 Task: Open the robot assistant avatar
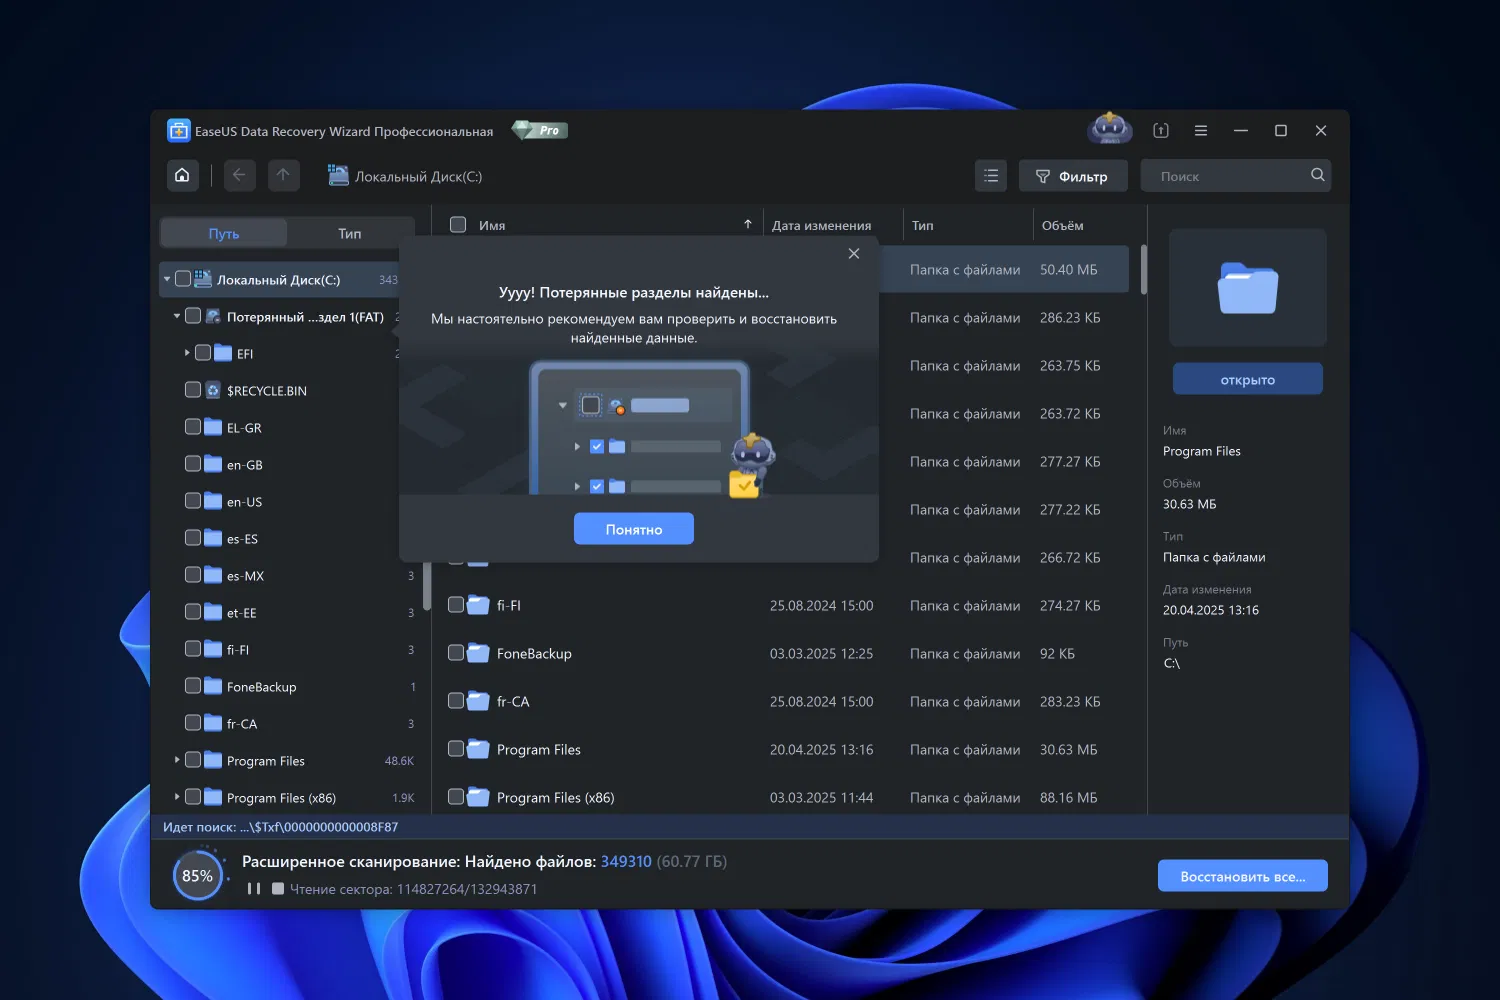[x=1109, y=129]
